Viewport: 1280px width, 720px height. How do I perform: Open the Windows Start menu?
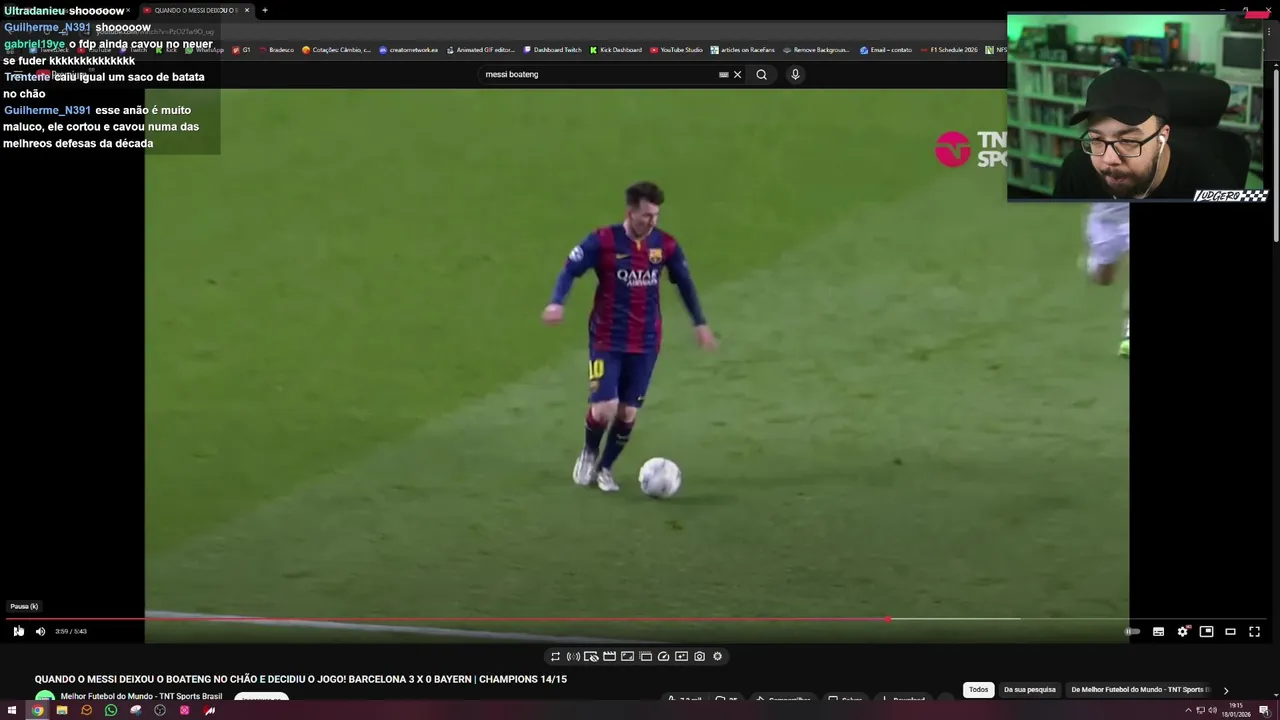[x=12, y=710]
